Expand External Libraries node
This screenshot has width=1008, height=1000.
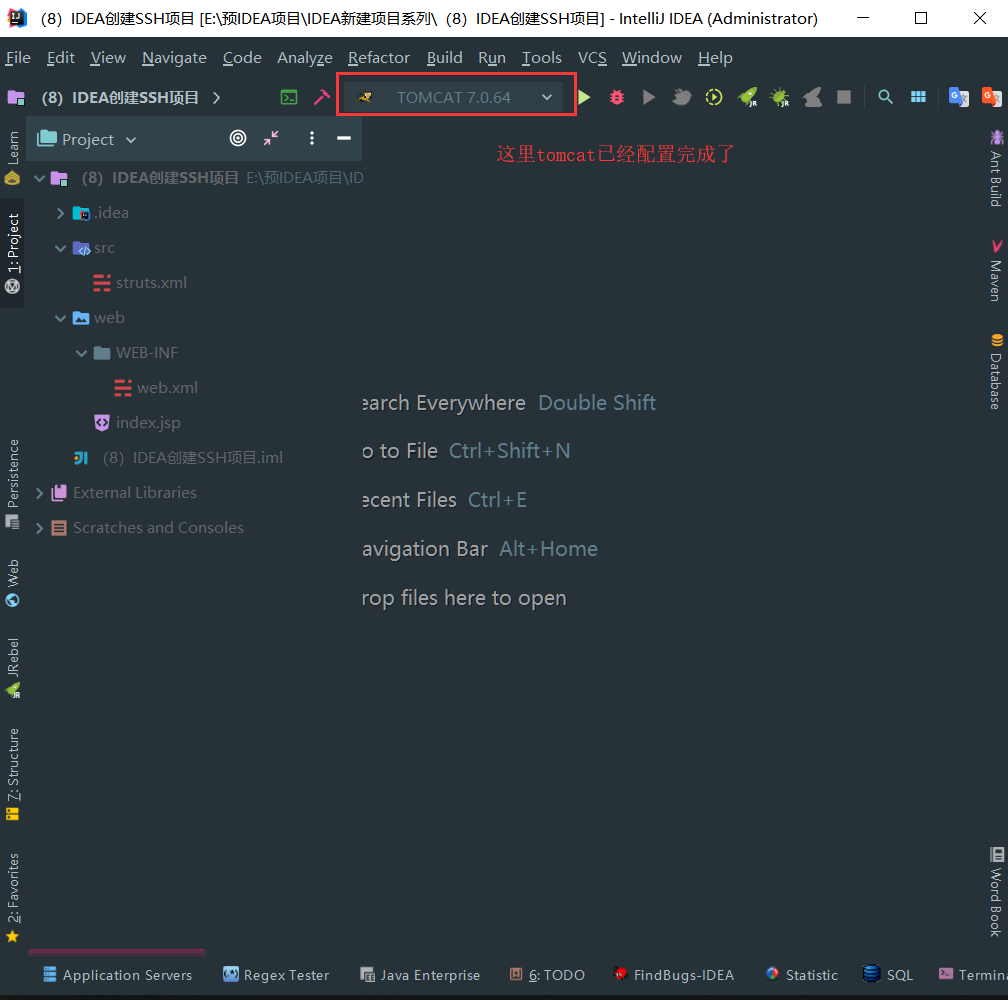[39, 493]
